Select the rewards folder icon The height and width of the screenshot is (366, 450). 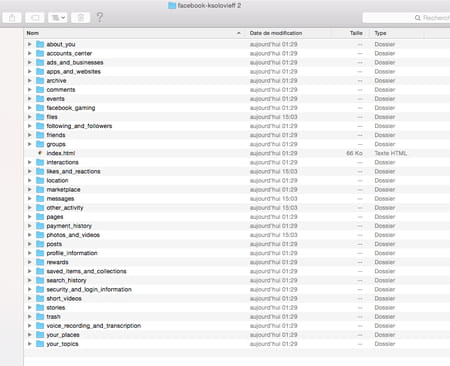[40, 262]
